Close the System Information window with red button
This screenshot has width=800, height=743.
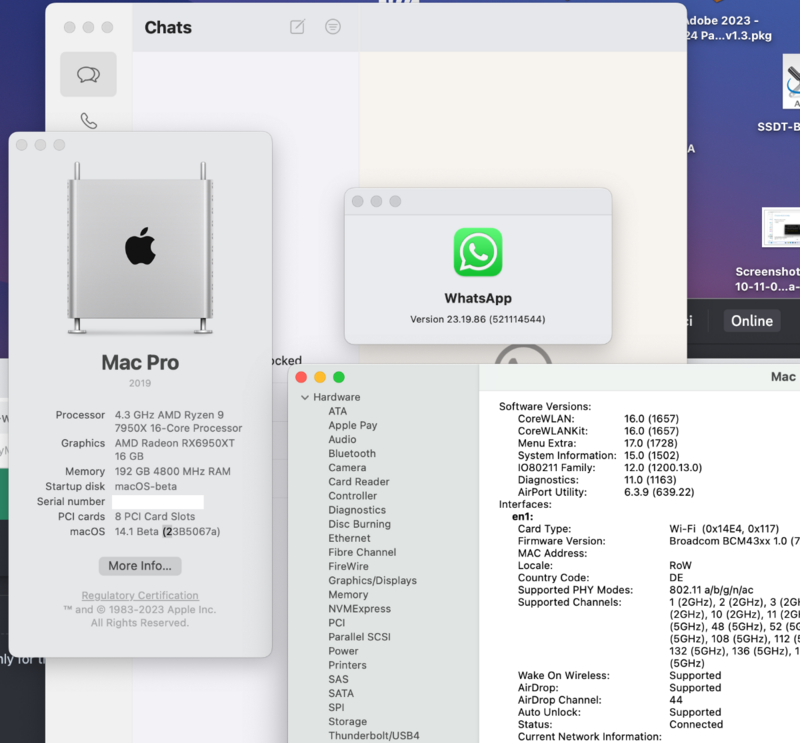[301, 377]
